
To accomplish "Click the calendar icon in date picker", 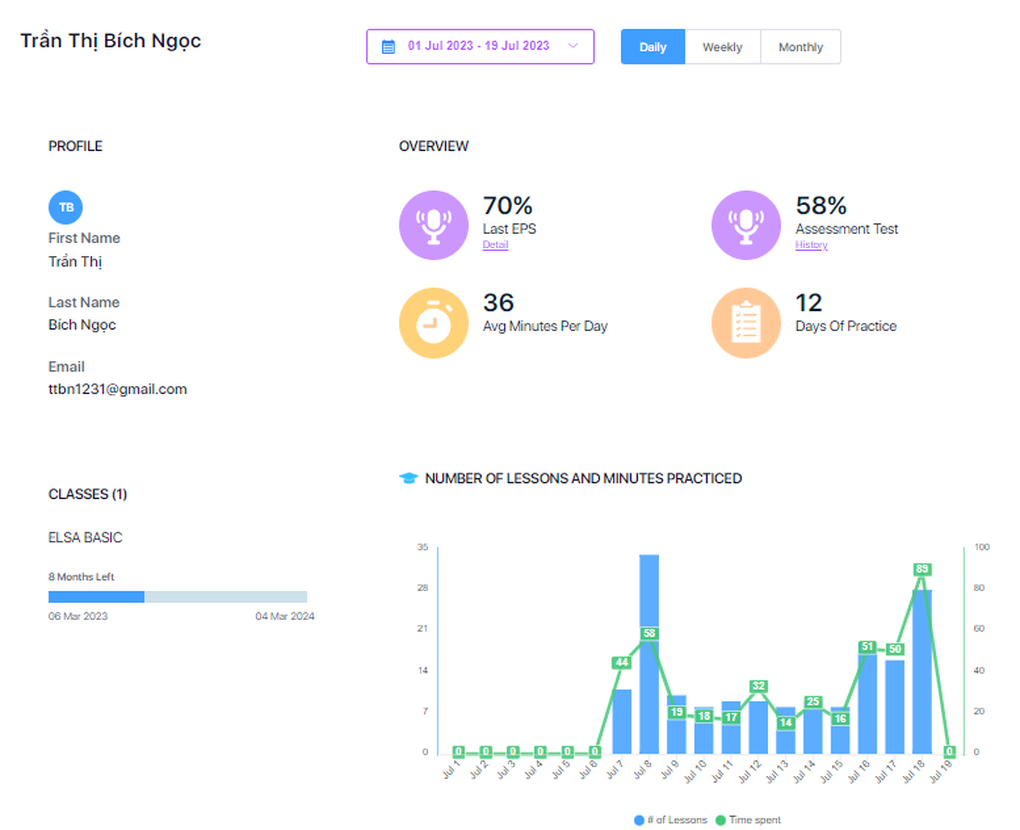I will [x=389, y=46].
